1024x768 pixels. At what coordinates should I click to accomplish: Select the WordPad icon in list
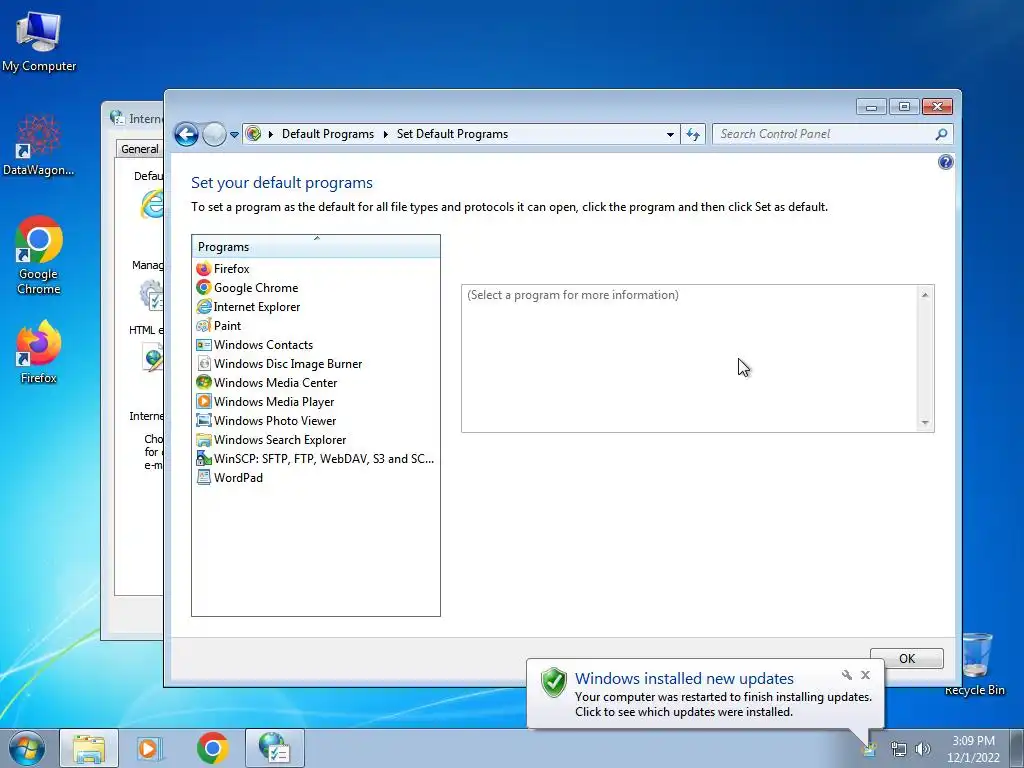(204, 477)
